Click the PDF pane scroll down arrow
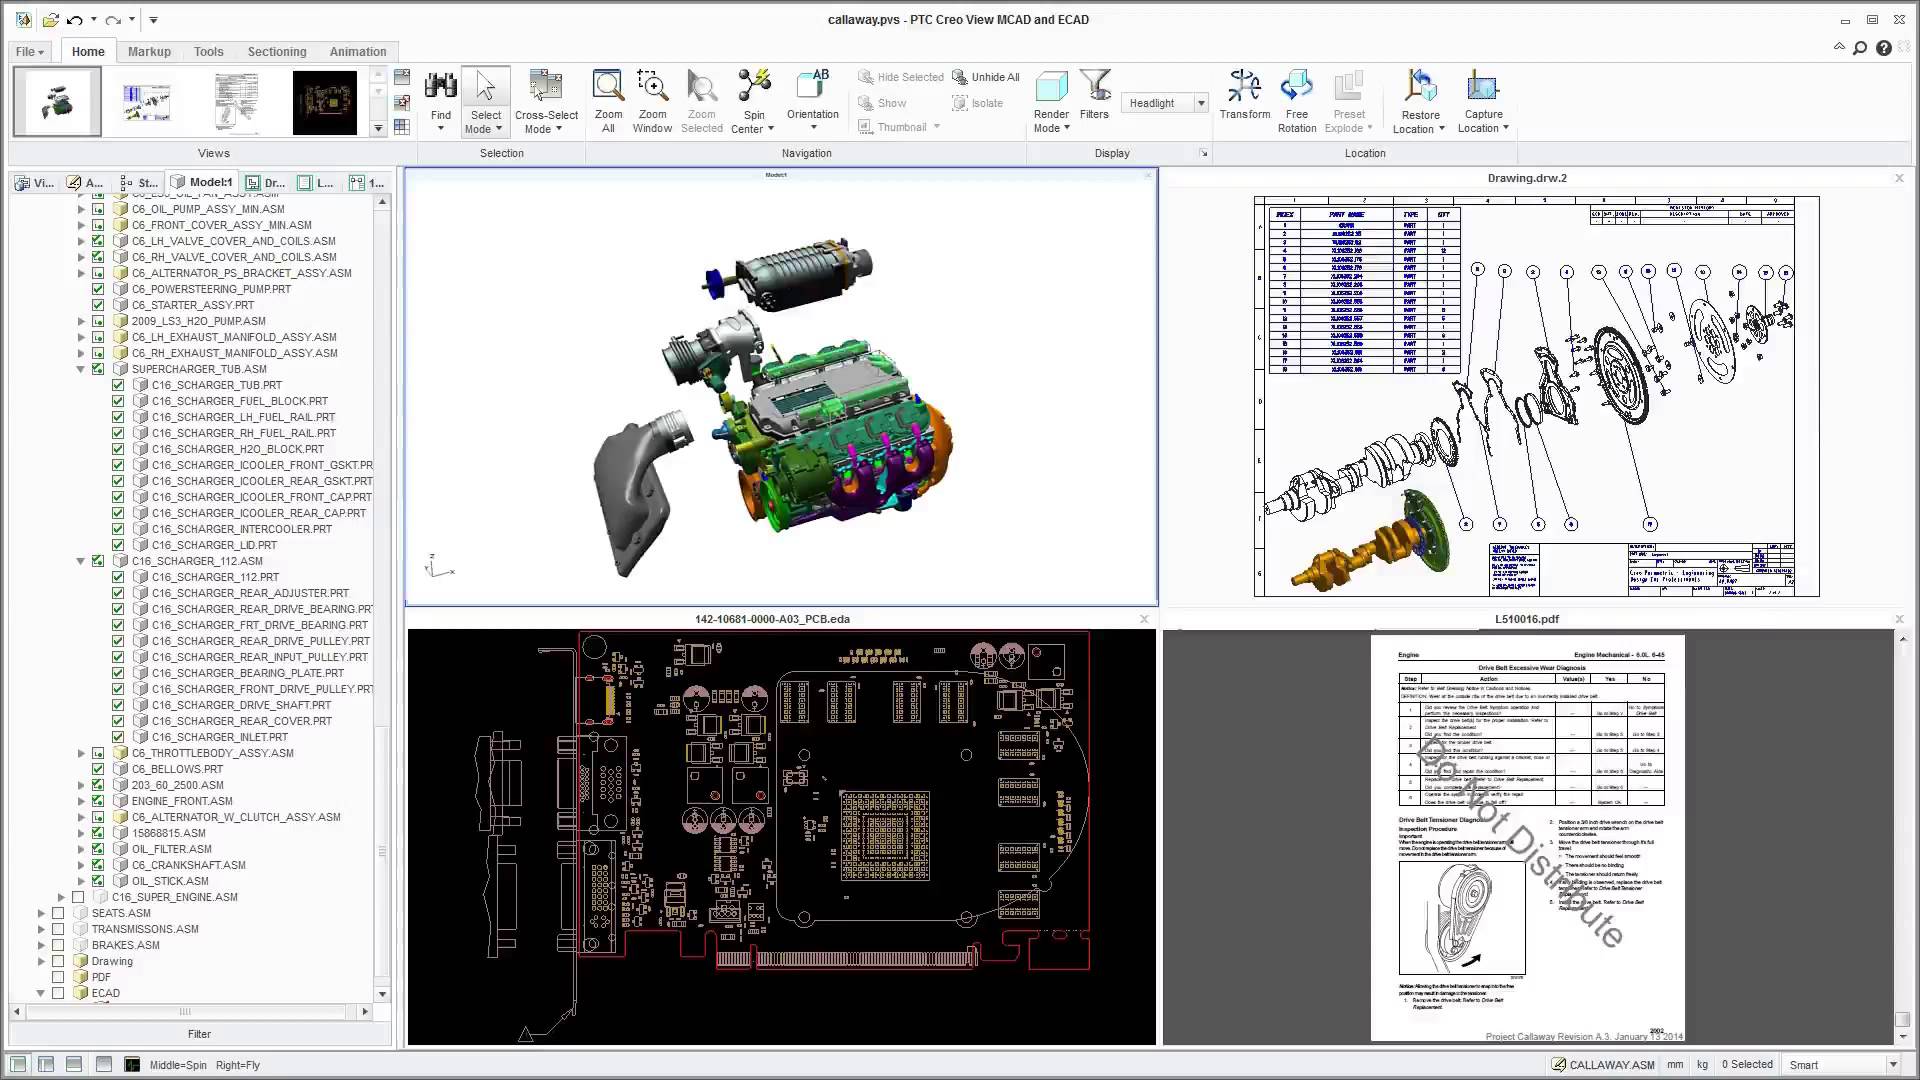Viewport: 1920px width, 1080px height. click(x=1902, y=1038)
